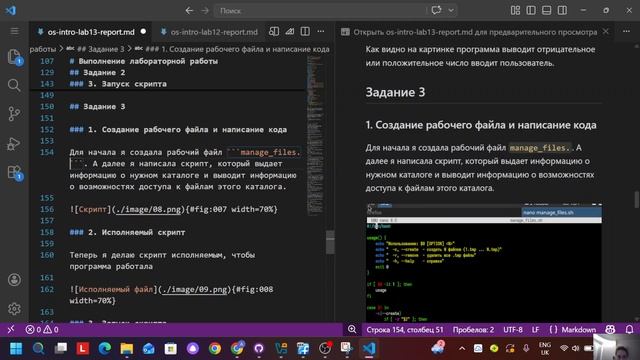Click the search command center field
Viewport: 640px width, 360px height.
(320, 11)
